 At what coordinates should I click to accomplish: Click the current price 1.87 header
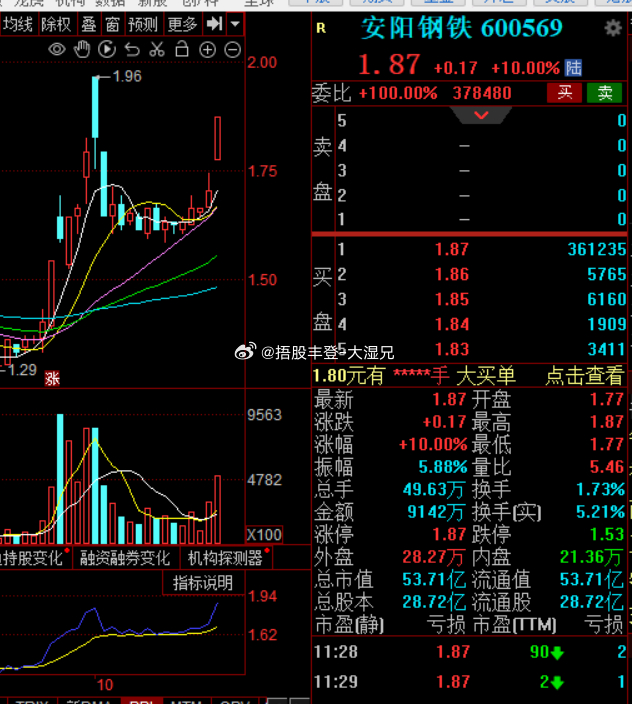tap(389, 65)
